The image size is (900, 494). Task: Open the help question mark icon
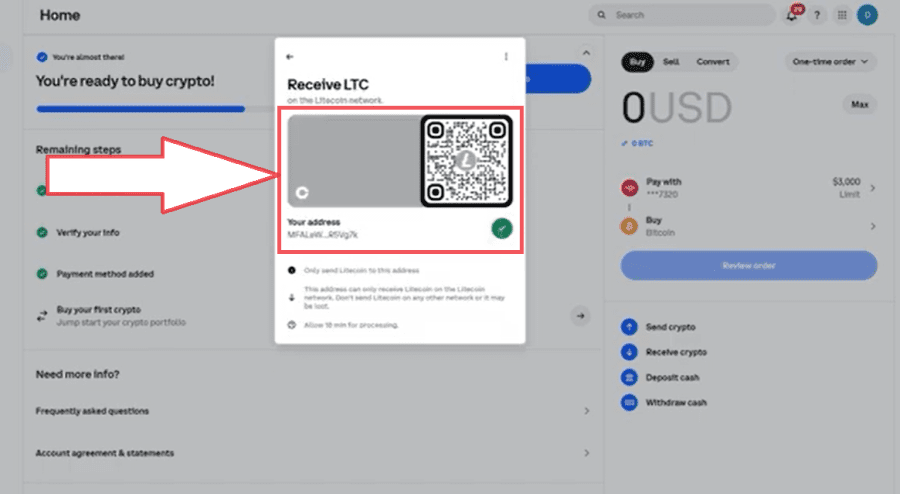[817, 15]
